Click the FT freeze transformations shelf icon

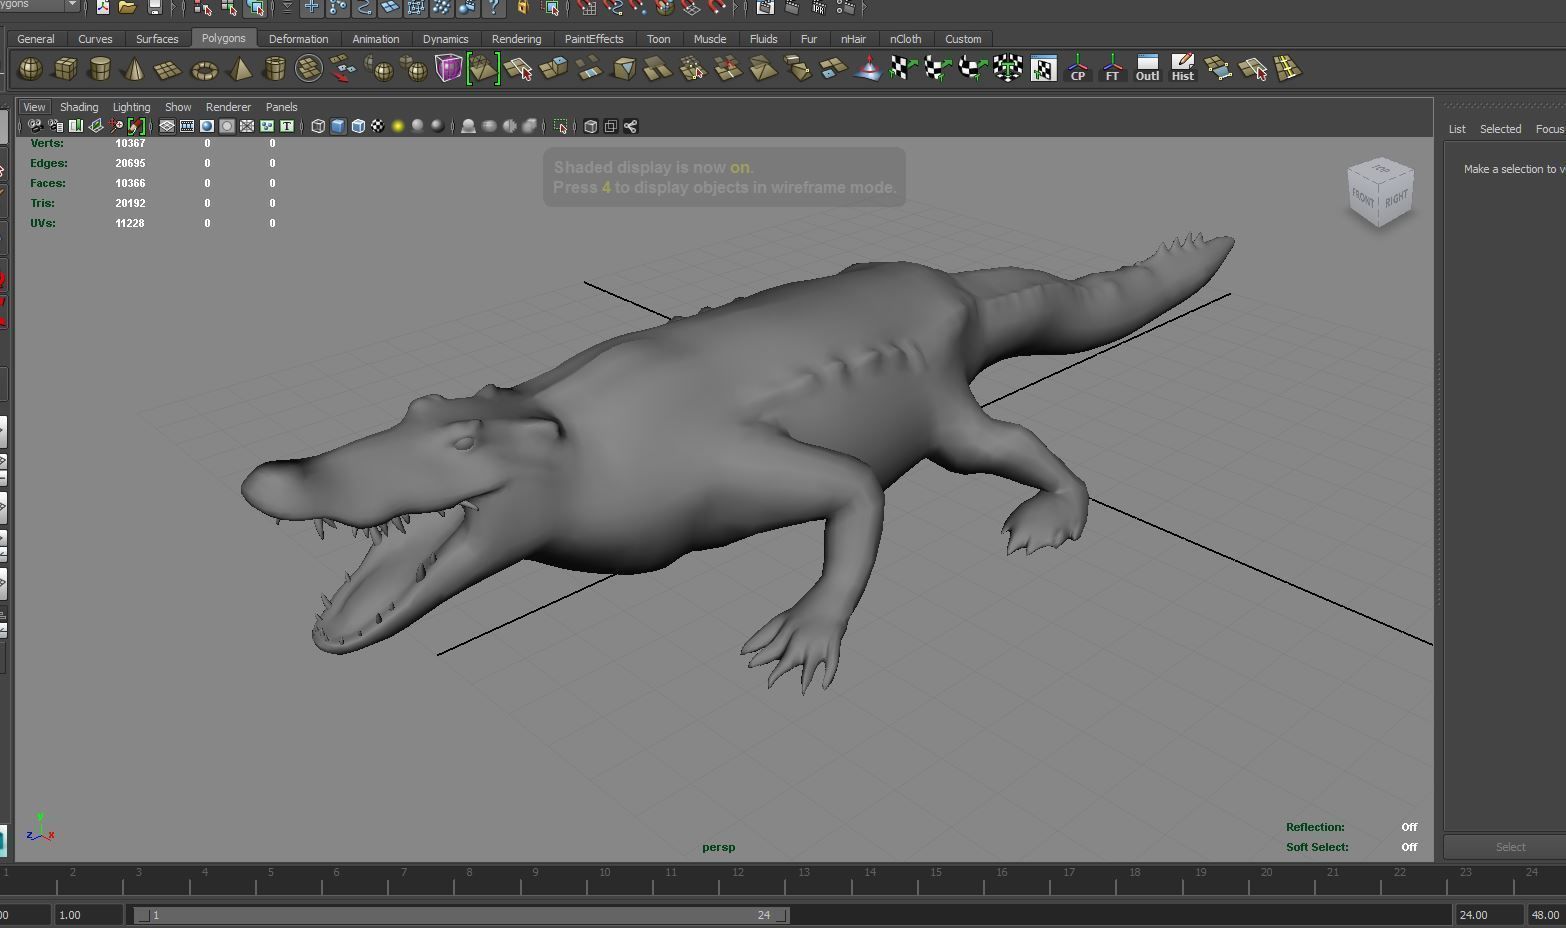point(1112,69)
